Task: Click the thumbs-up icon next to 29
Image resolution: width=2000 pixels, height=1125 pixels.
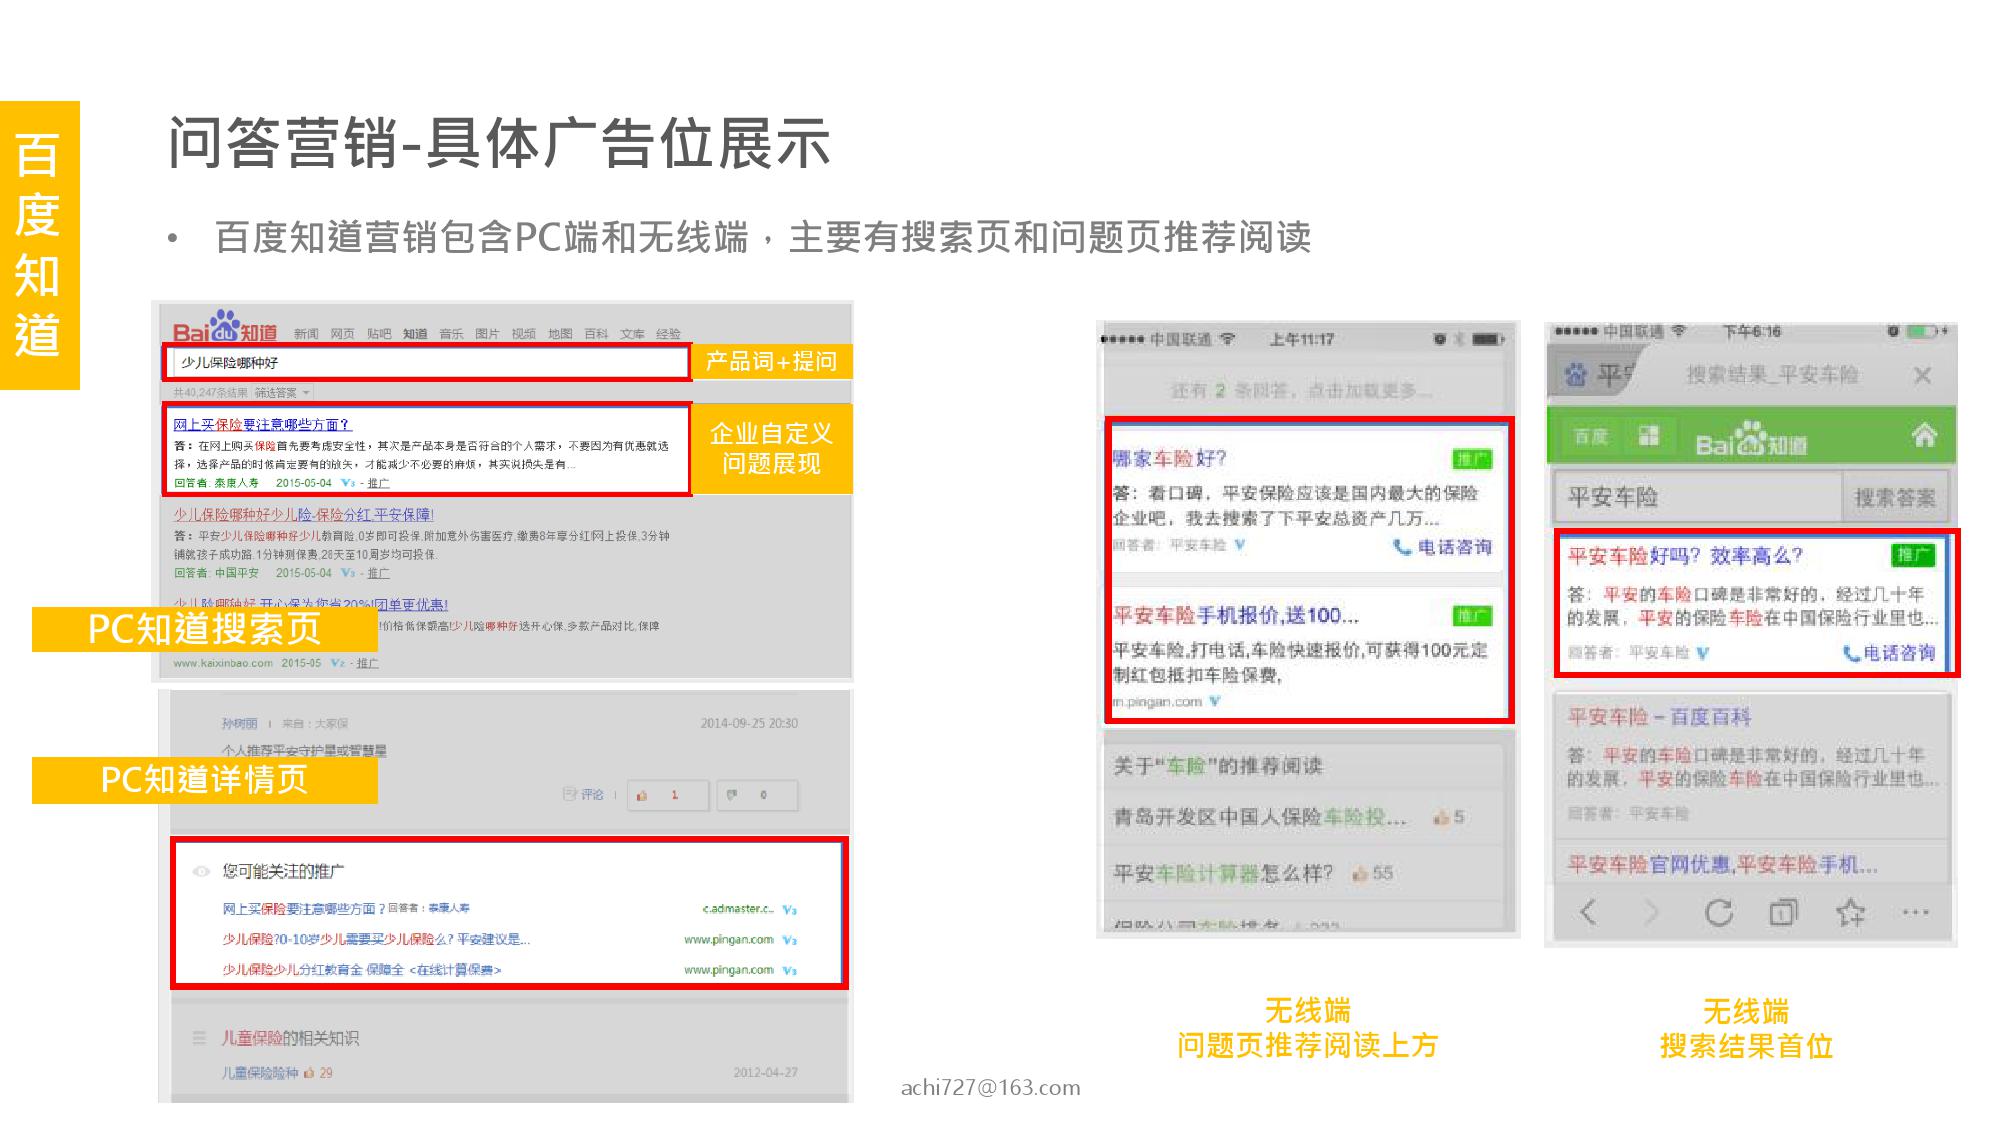Action: pyautogui.click(x=310, y=1072)
